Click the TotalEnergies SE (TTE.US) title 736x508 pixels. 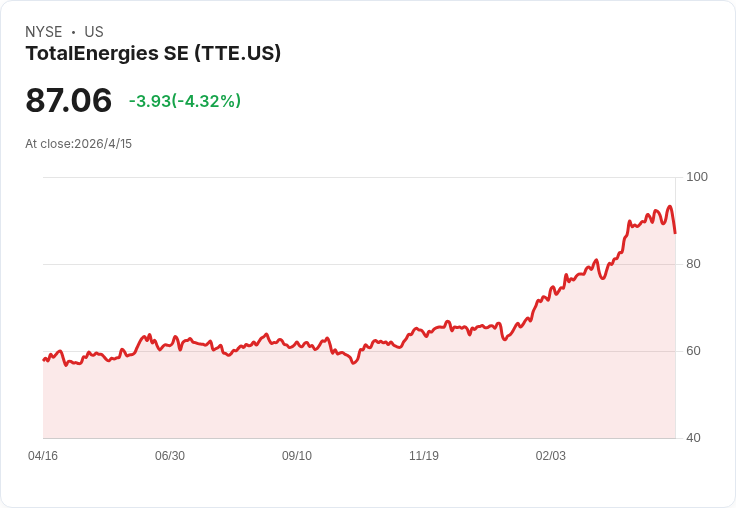click(x=153, y=54)
